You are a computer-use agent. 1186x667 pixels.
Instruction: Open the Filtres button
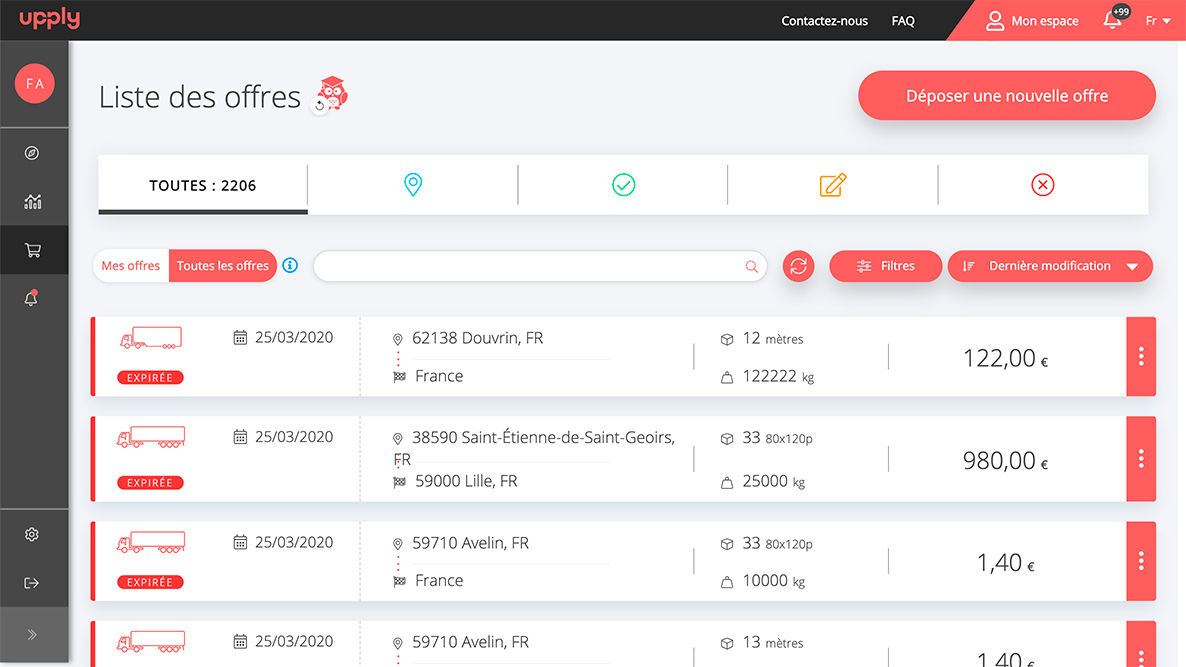[x=886, y=266]
